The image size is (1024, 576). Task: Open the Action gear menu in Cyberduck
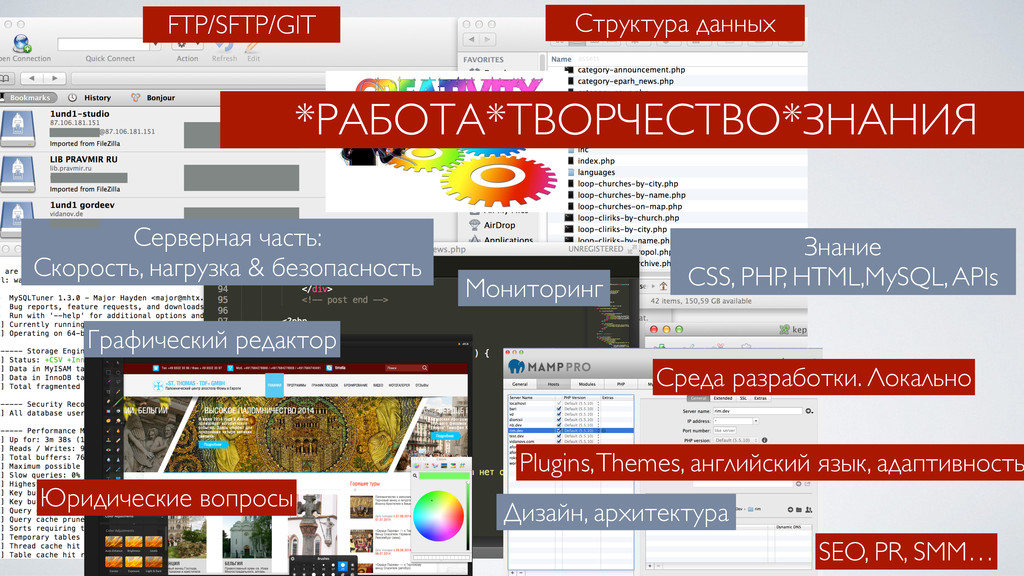(x=187, y=45)
